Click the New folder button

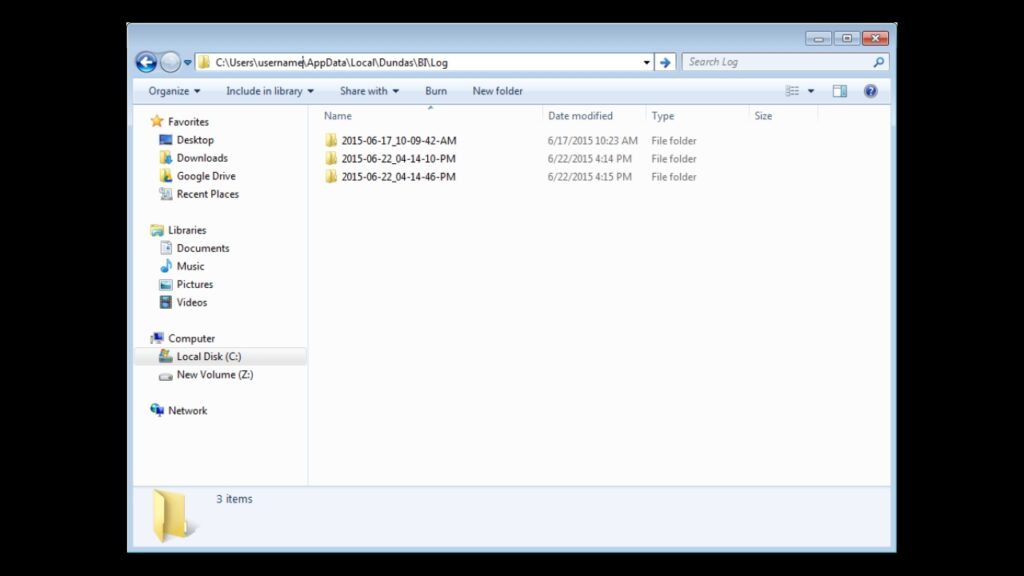497,91
